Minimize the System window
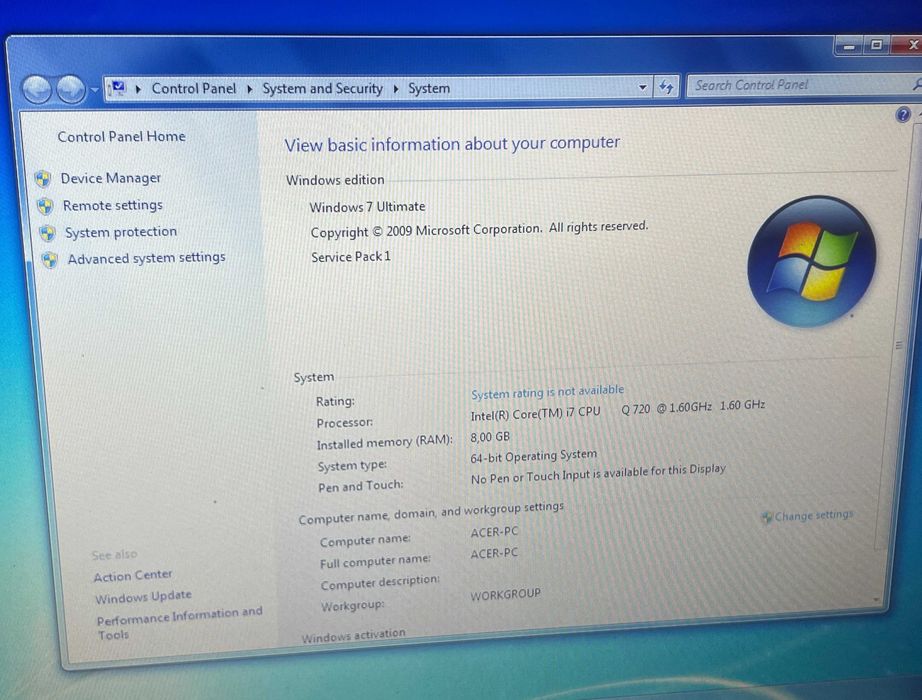 point(849,45)
